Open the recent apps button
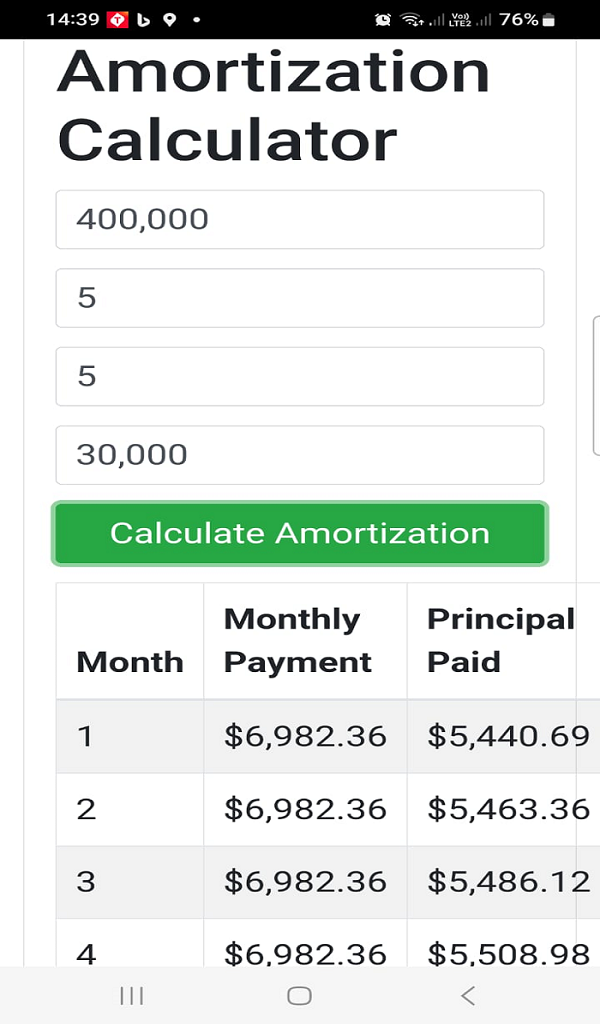The image size is (600, 1024). [131, 995]
